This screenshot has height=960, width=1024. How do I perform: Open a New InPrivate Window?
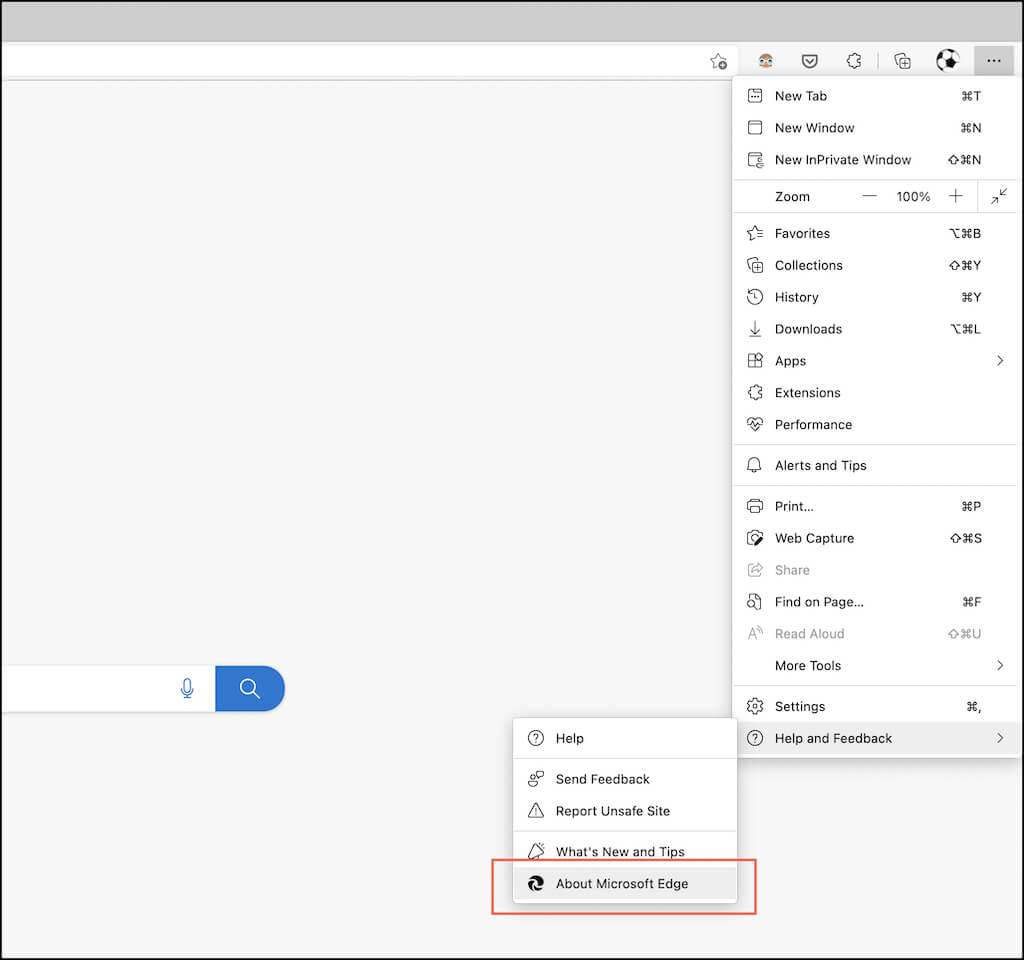875,160
